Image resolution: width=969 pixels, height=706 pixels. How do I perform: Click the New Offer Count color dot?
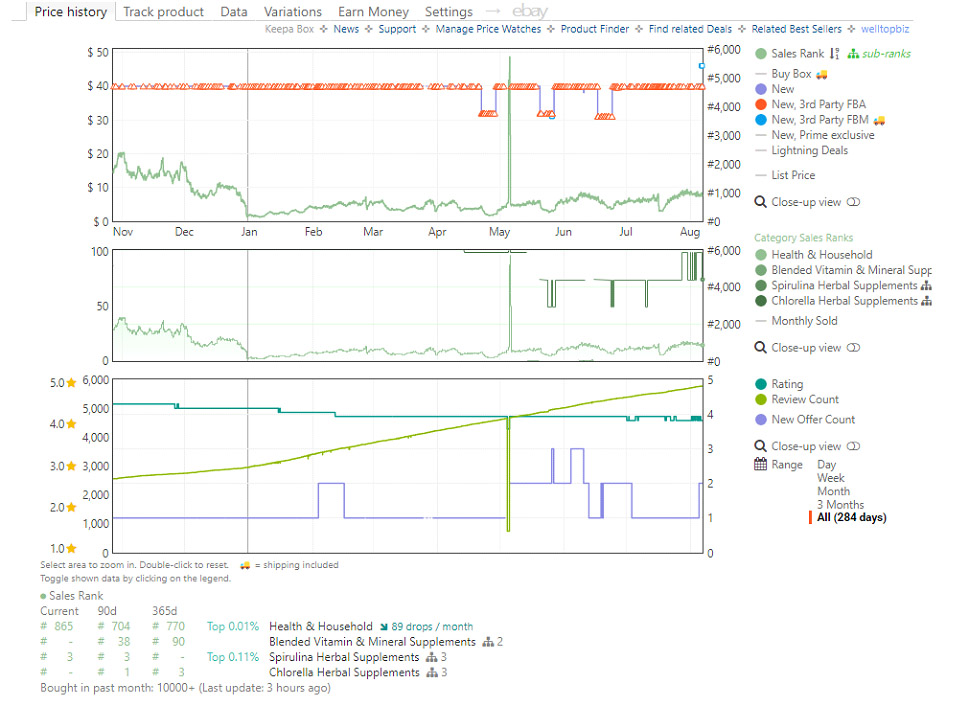pos(762,420)
